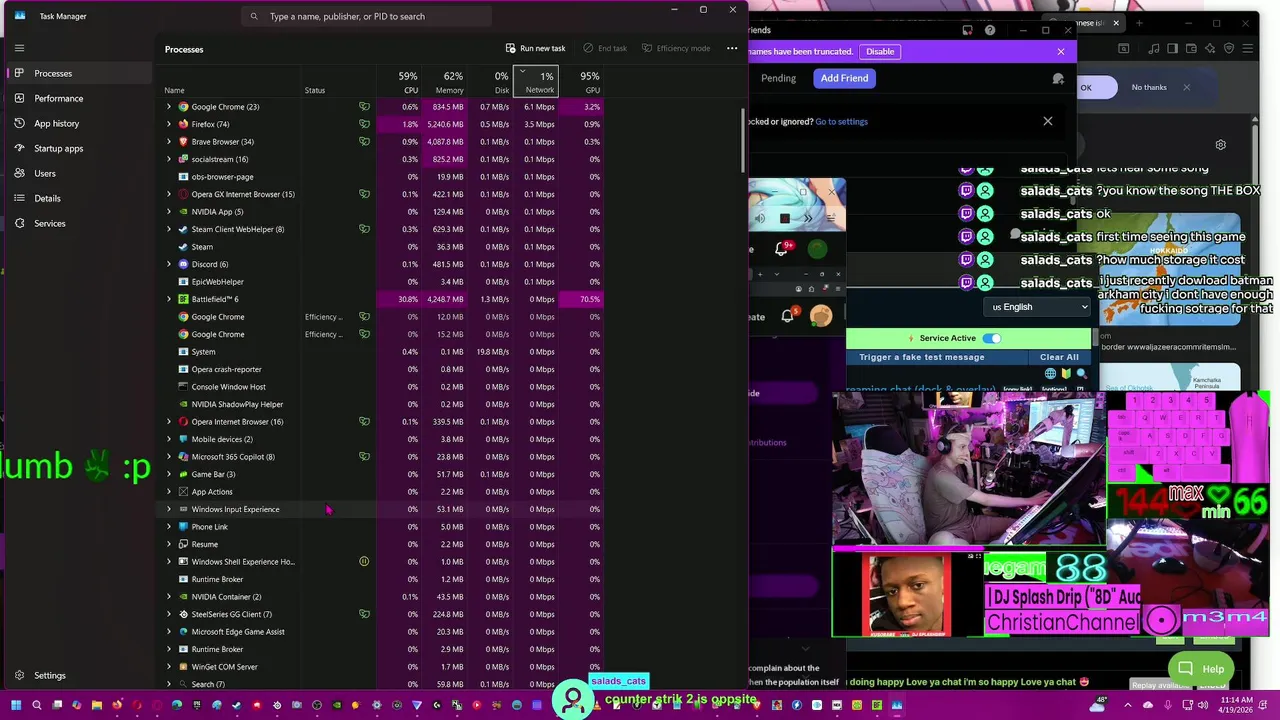Expand the Firefox (74) process group
The image size is (1280, 720).
169,124
